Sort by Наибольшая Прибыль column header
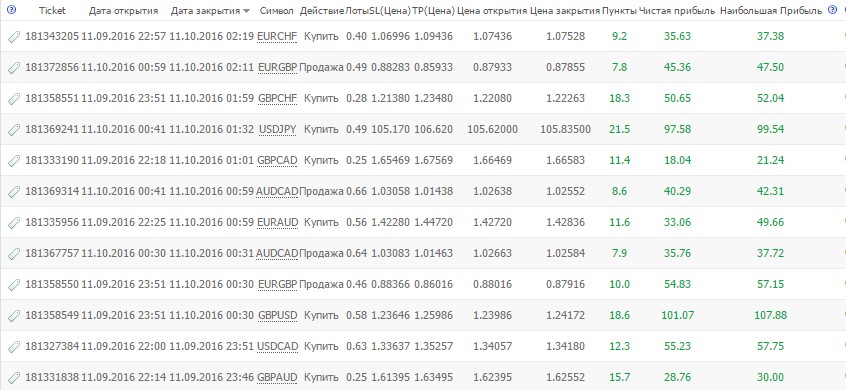 (771, 10)
